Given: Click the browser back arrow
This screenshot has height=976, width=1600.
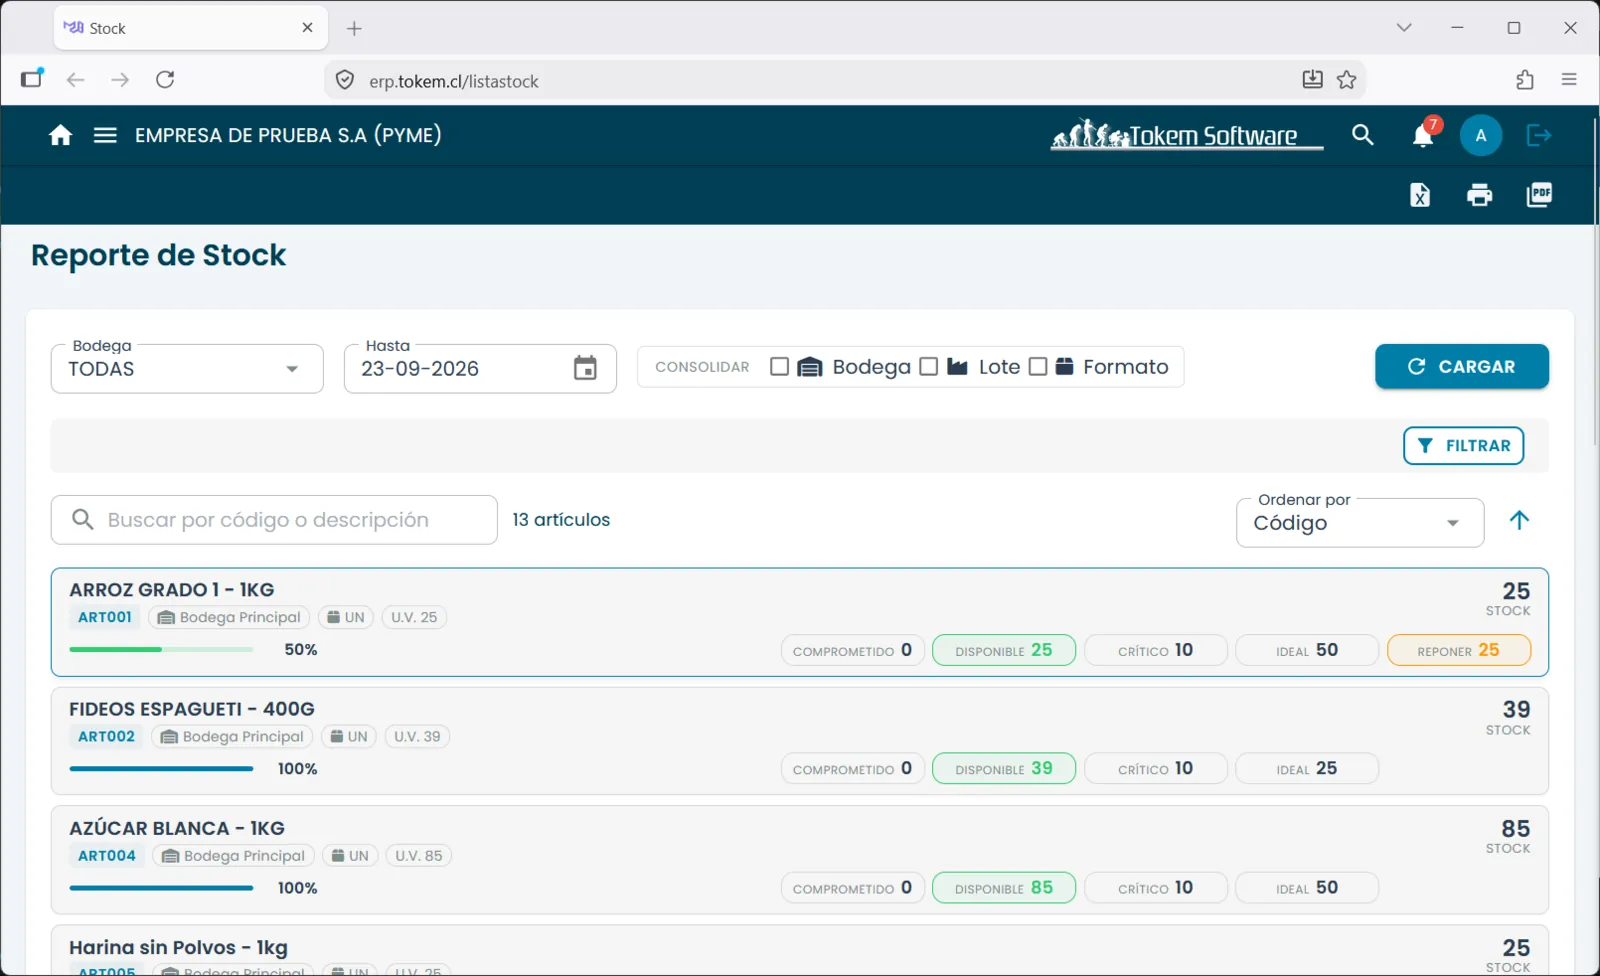Looking at the screenshot, I should point(75,80).
